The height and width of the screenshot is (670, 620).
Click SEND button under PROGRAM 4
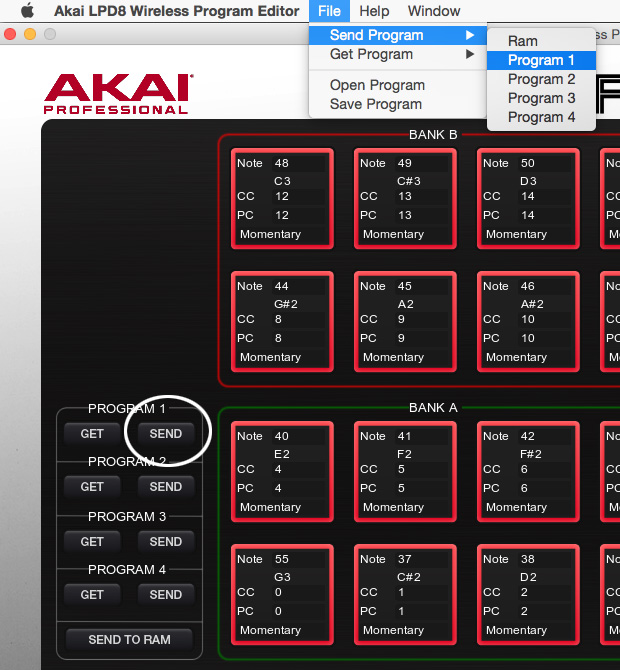tap(166, 595)
